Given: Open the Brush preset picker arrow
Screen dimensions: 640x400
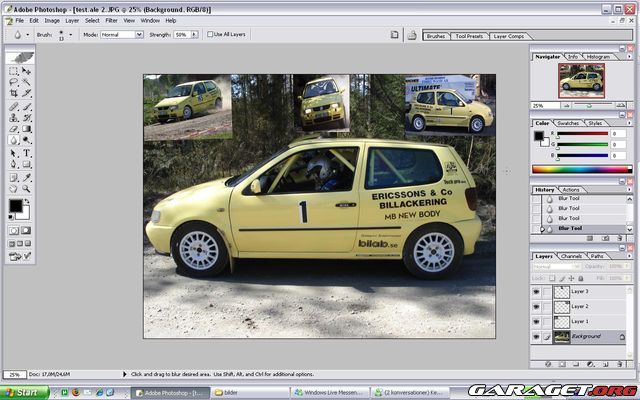Looking at the screenshot, I should (71, 35).
